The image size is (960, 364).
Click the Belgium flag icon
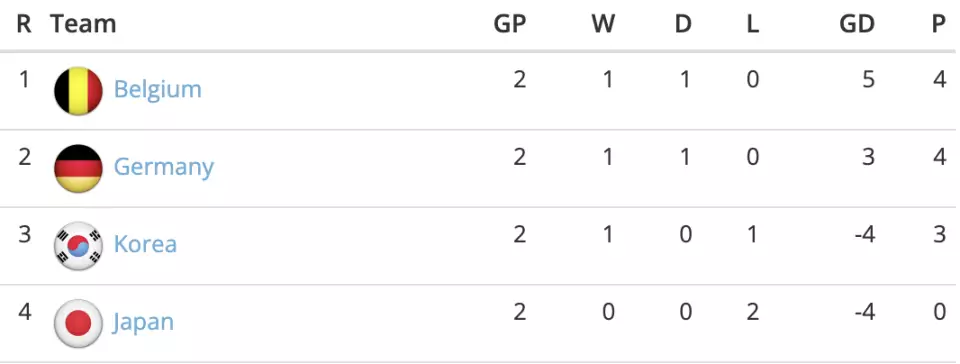tap(78, 91)
